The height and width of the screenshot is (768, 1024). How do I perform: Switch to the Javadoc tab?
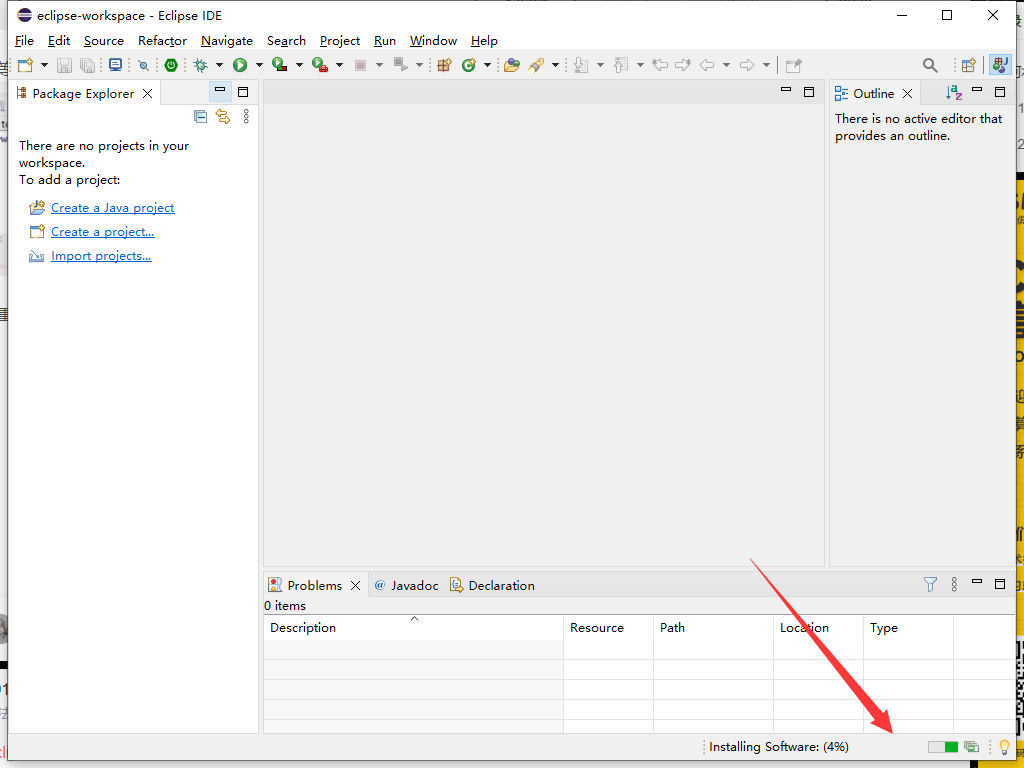pos(406,585)
